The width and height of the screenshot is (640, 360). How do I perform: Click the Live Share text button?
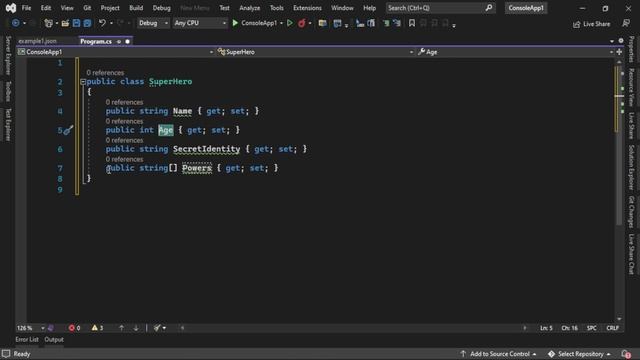coord(597,24)
